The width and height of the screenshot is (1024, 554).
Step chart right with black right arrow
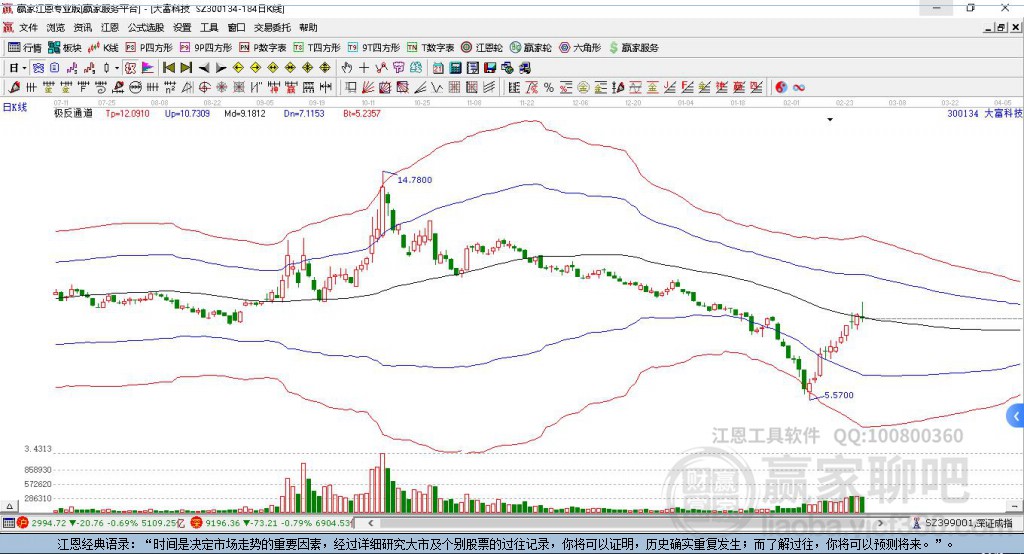pyautogui.click(x=221, y=68)
